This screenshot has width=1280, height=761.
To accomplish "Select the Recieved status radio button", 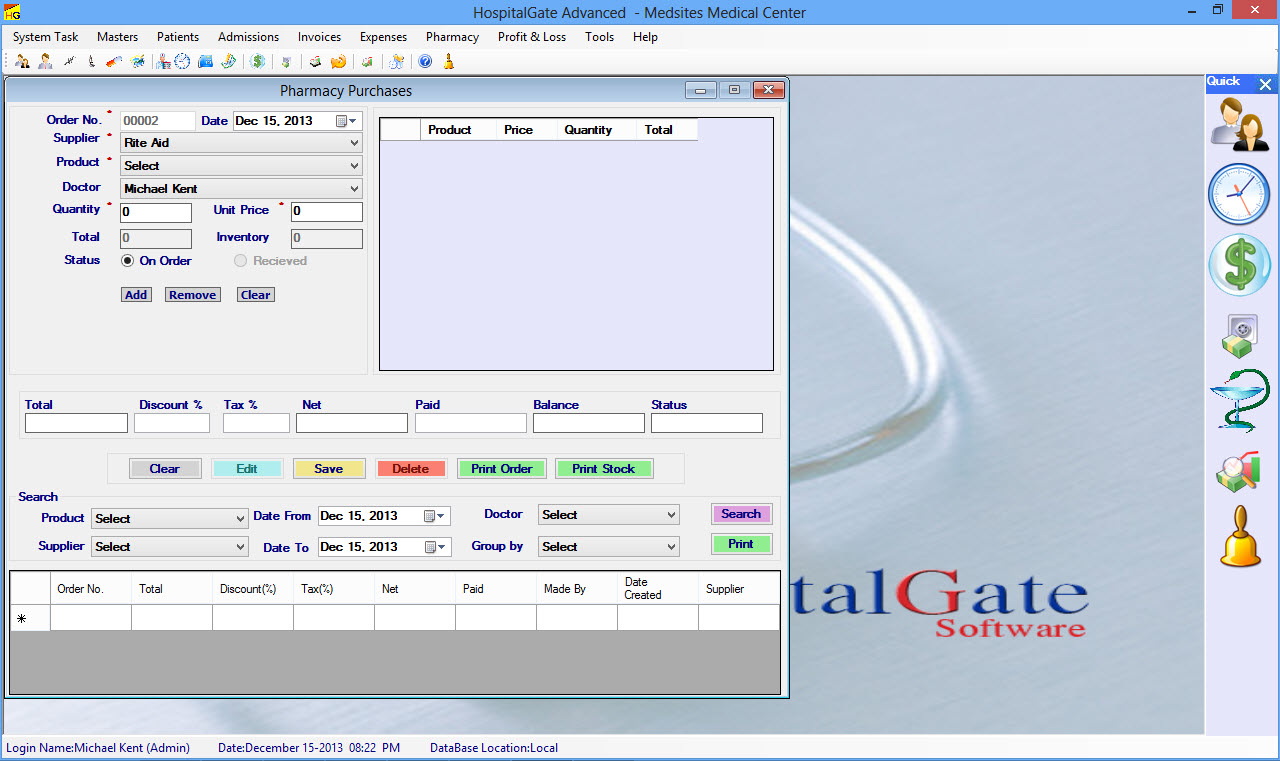I will [240, 261].
